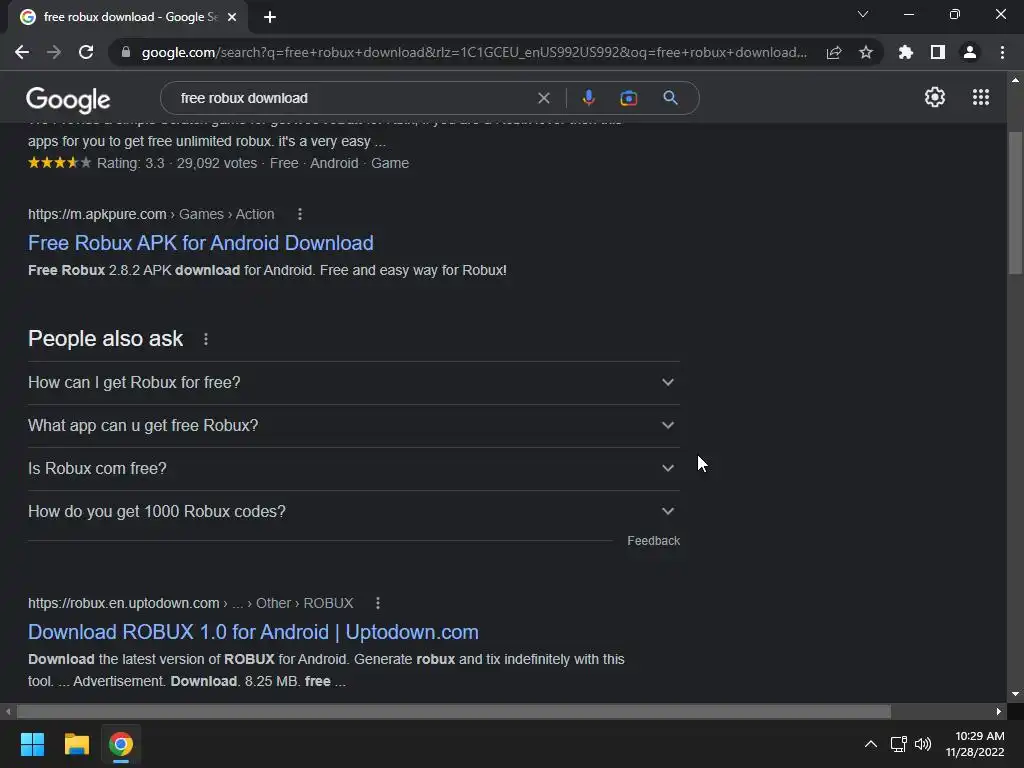Submit search with magnifier icon

click(x=670, y=98)
